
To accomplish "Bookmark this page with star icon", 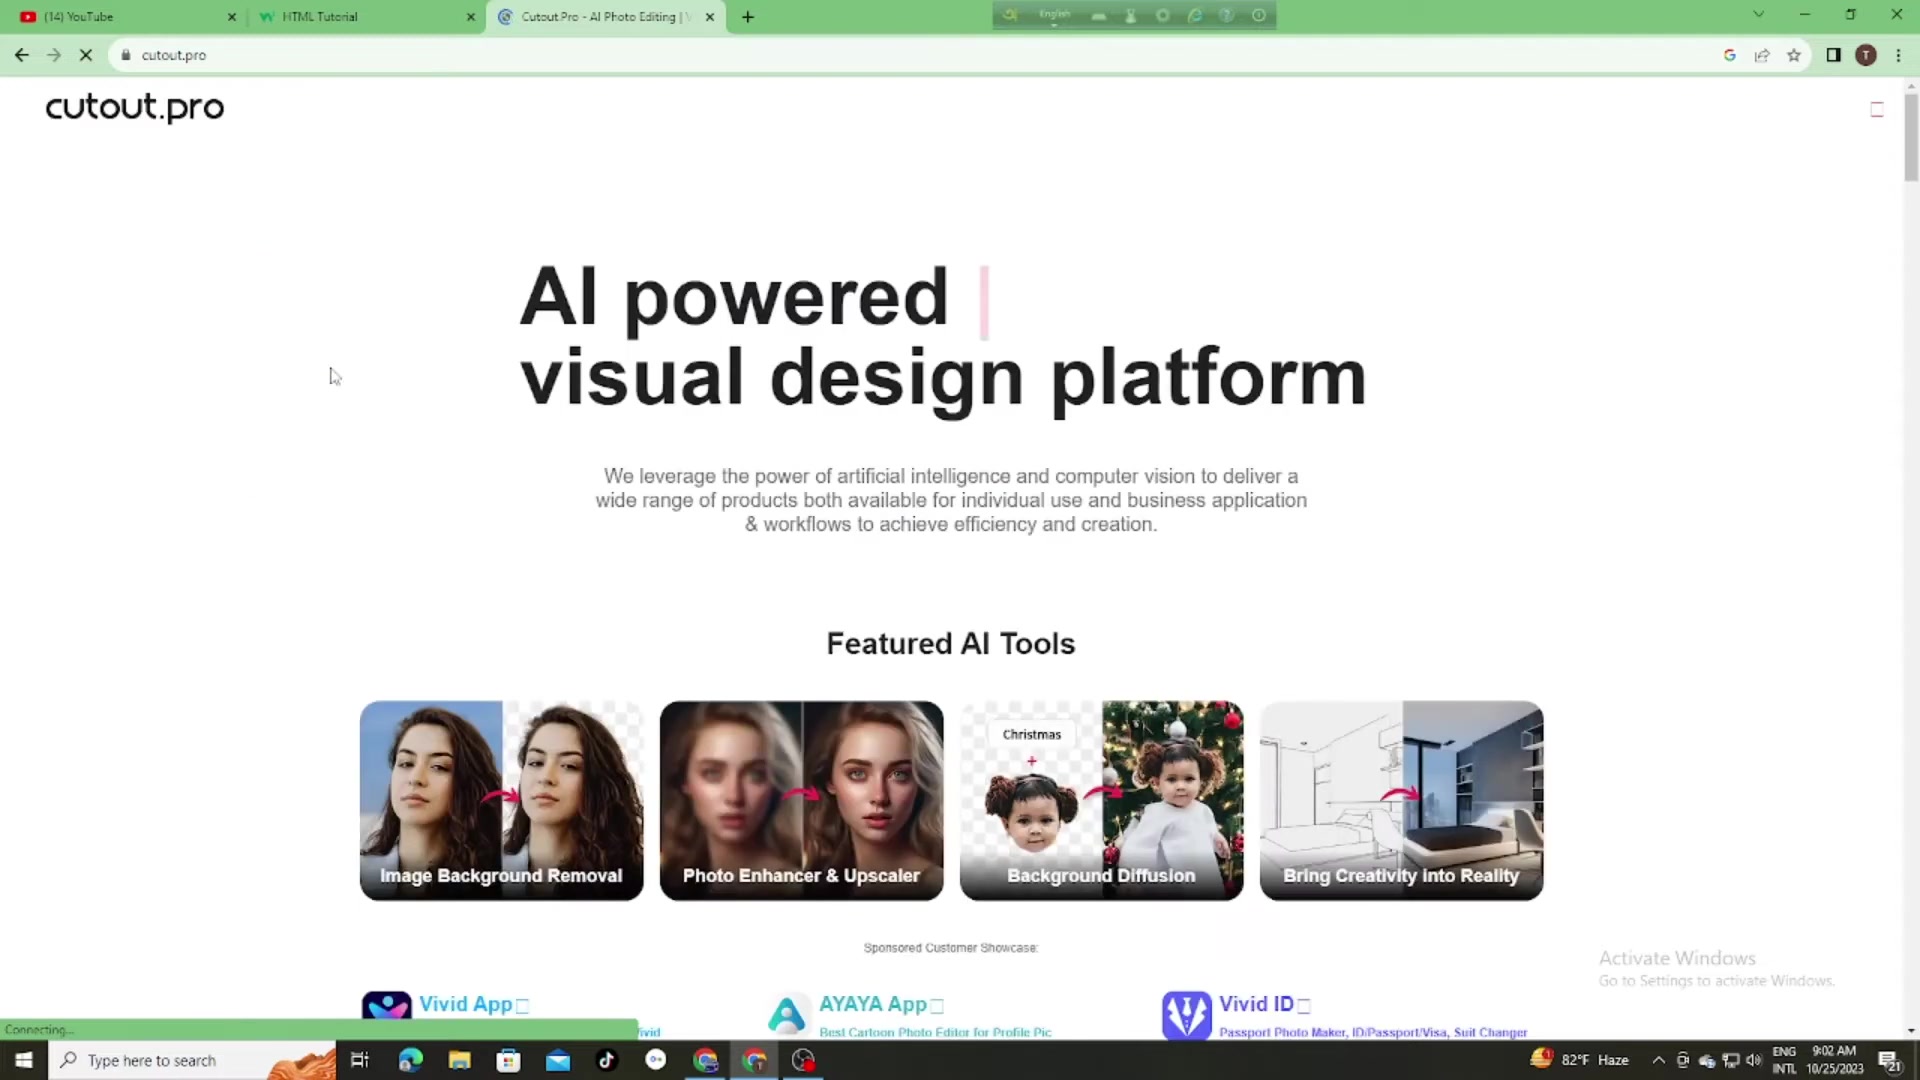I will (x=1794, y=55).
